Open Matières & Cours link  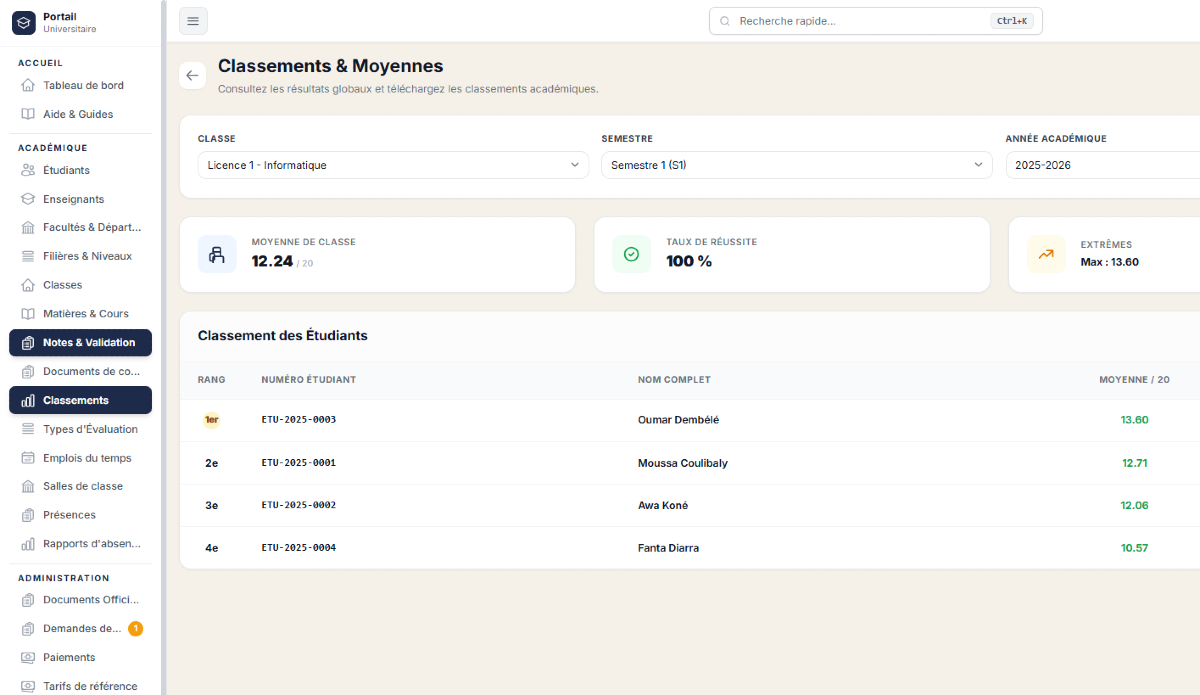80,313
